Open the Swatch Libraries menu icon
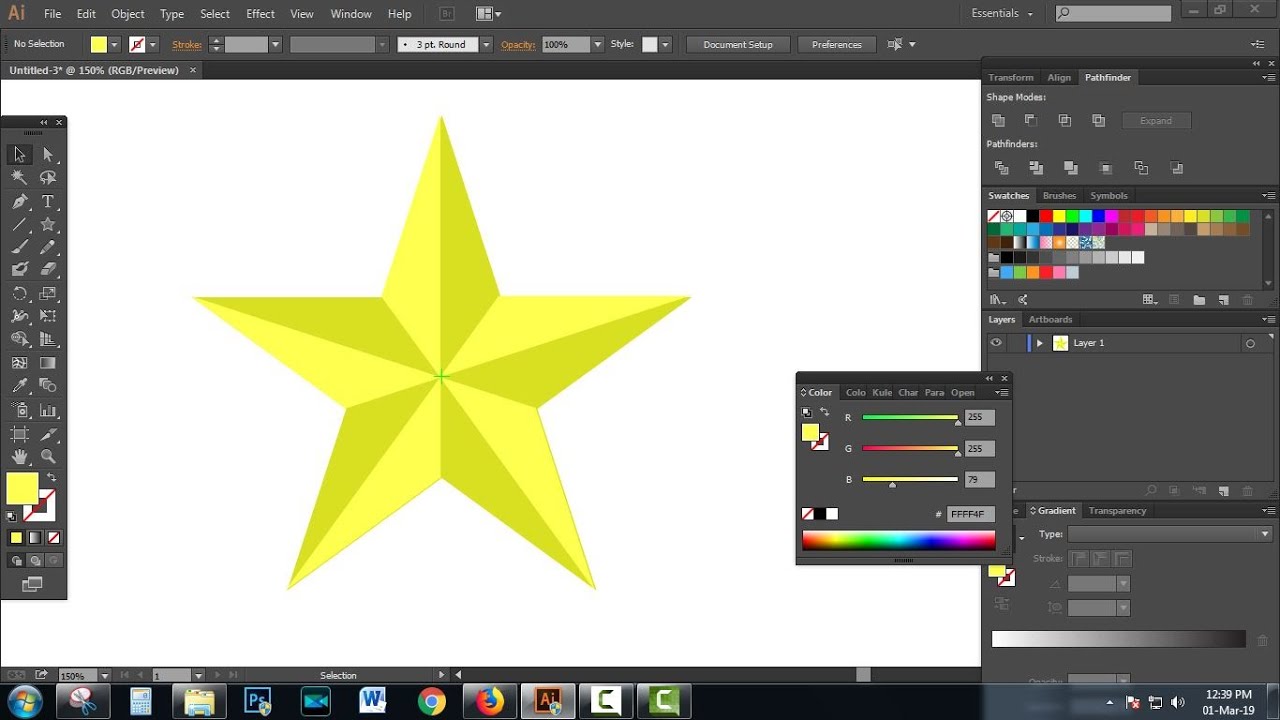1280x720 pixels. (x=996, y=299)
